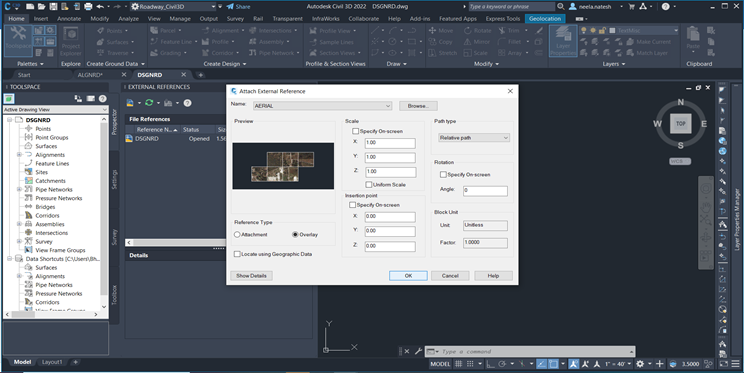The width and height of the screenshot is (744, 373).
Task: Tick the Uniform Scale checkbox
Action: pos(369,185)
